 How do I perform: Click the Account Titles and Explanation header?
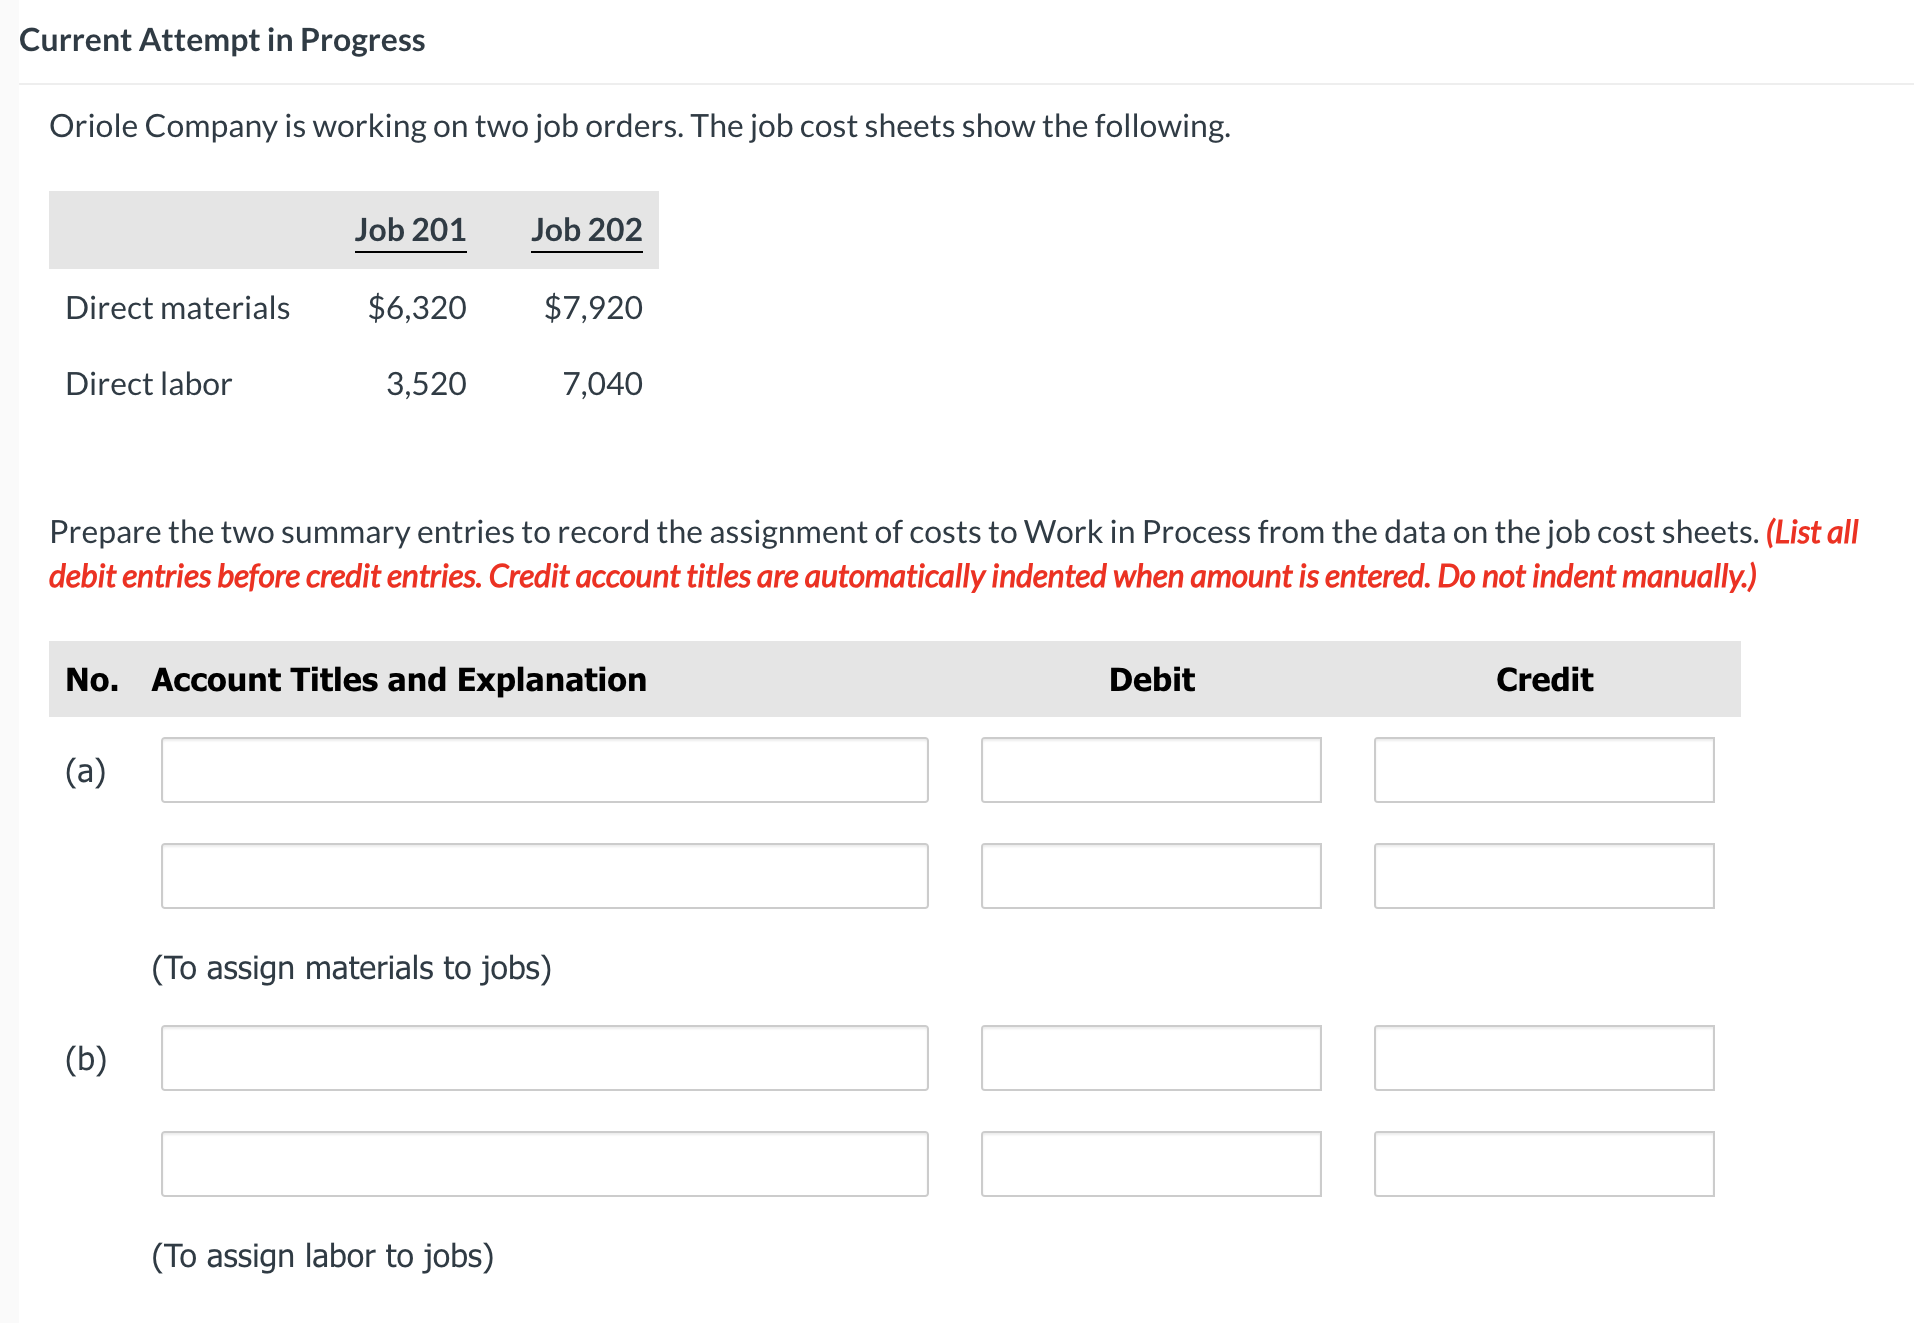[x=398, y=679]
